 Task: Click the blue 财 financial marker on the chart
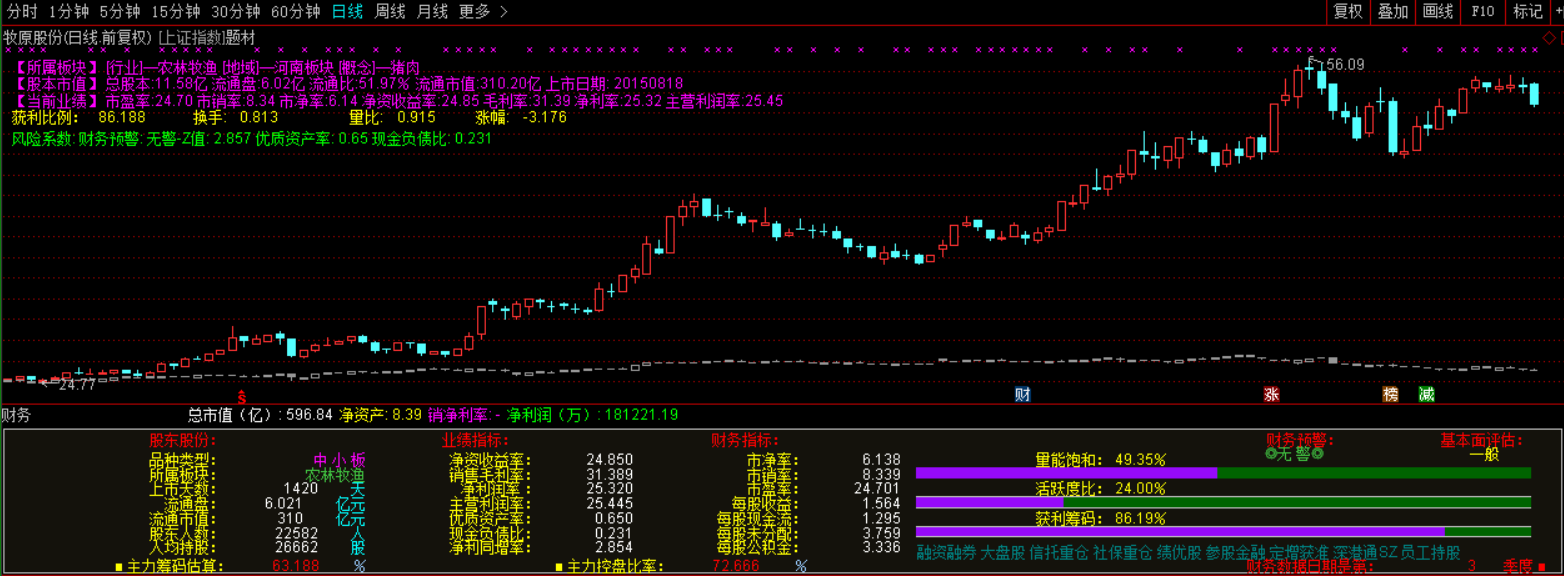click(1022, 394)
